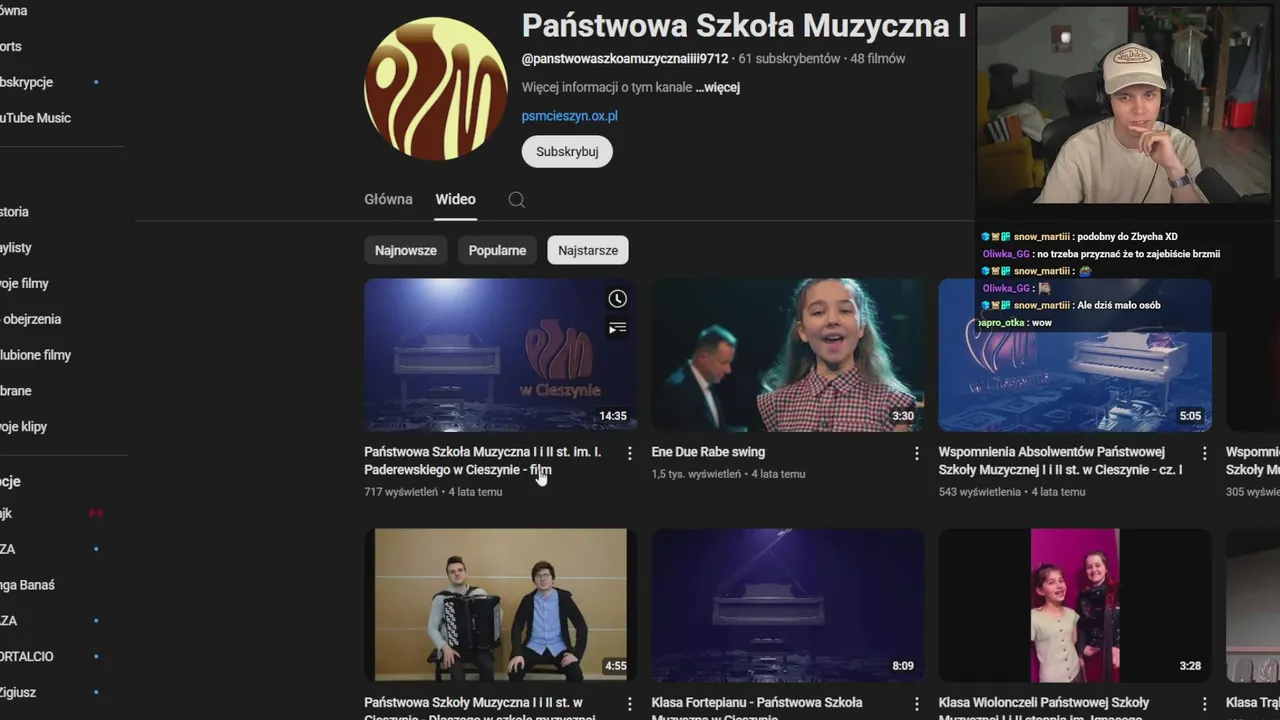Select the Wideo tab

pos(455,199)
